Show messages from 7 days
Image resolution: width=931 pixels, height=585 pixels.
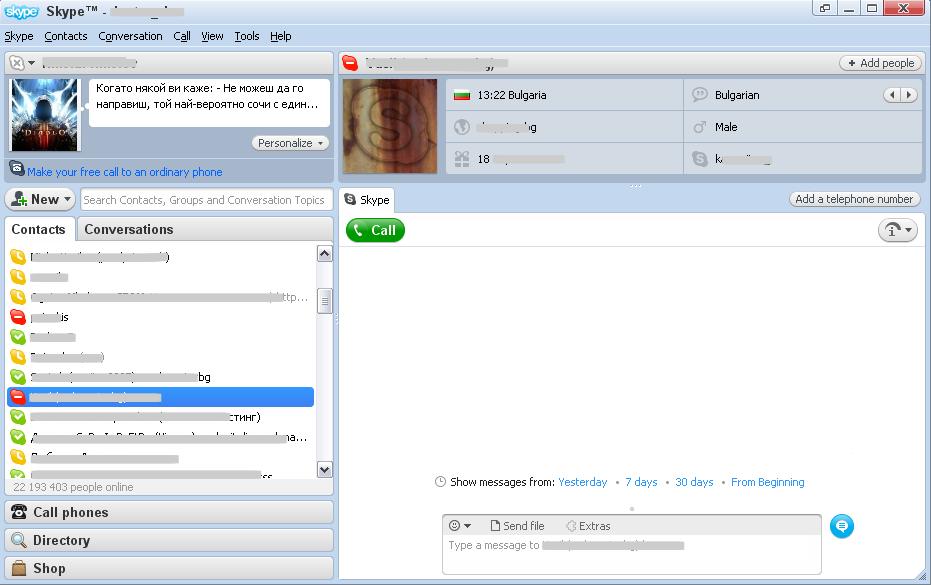coord(641,482)
